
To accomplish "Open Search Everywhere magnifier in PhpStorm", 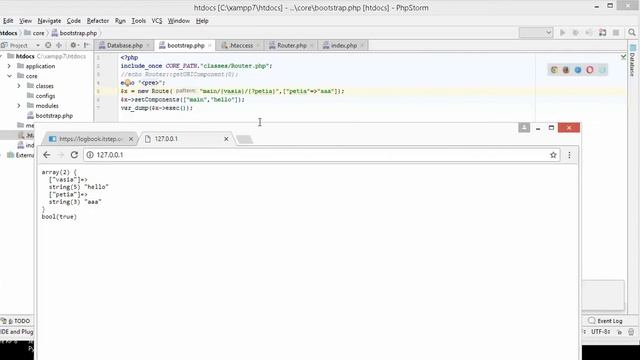I will point(632,33).
